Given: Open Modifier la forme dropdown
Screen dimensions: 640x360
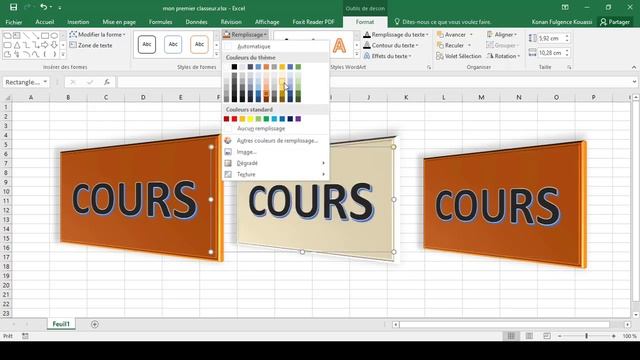Looking at the screenshot, I should (x=98, y=35).
